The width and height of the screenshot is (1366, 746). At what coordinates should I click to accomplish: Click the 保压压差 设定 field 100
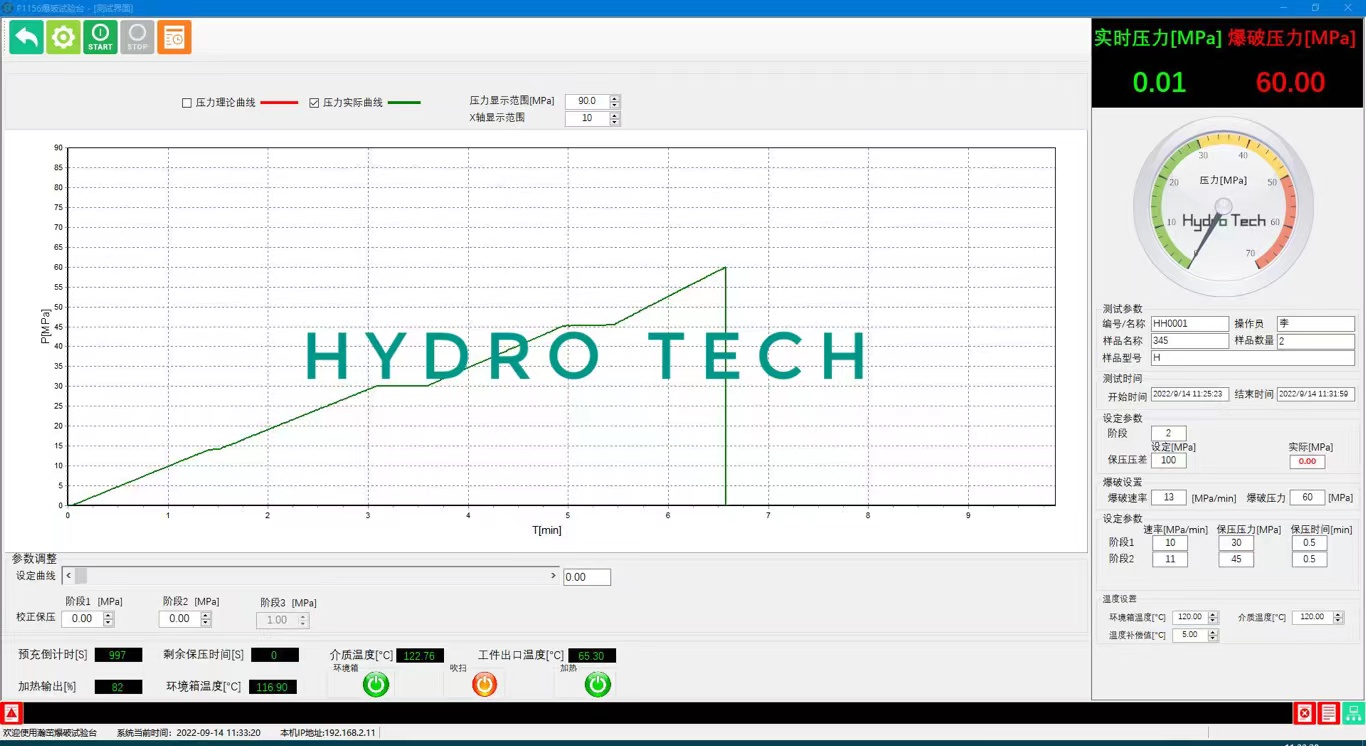point(1168,460)
